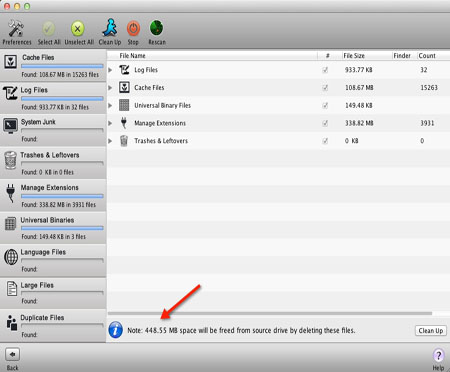The width and height of the screenshot is (450, 372).
Task: Click 'Found: 933.77 KB in 32 files' text
Action: [55, 107]
